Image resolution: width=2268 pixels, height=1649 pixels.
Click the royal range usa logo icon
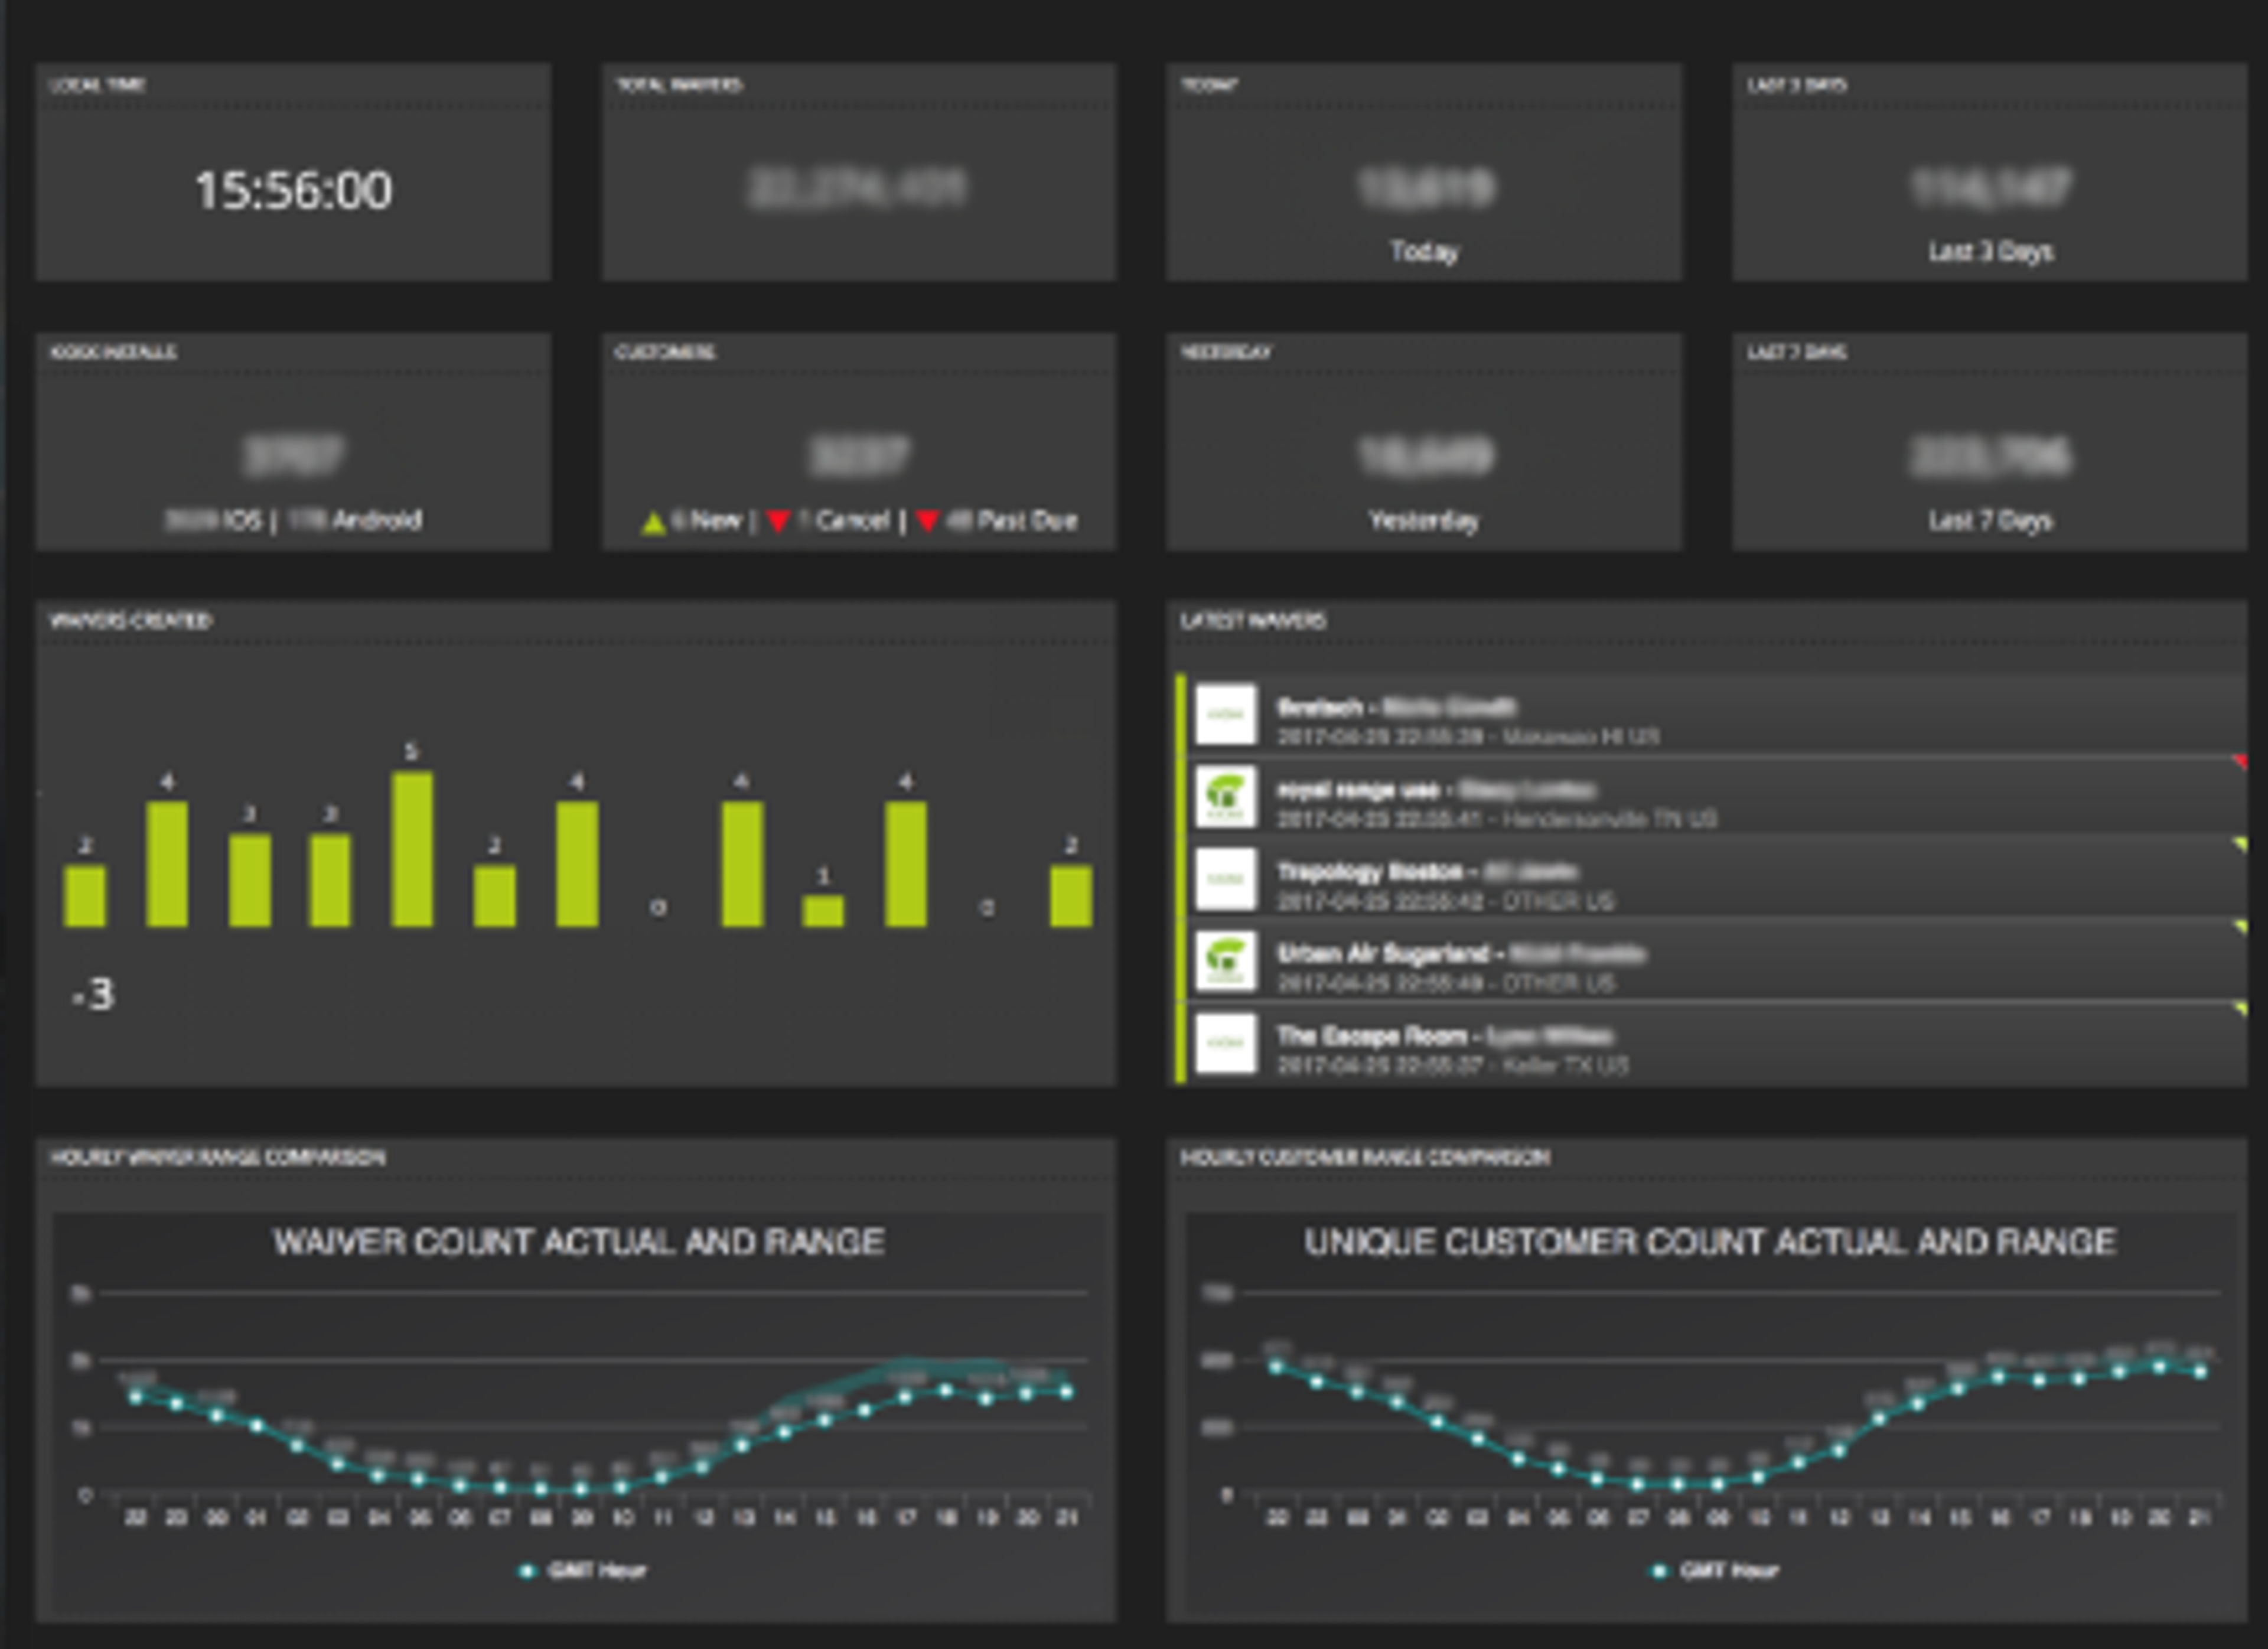click(x=1226, y=797)
